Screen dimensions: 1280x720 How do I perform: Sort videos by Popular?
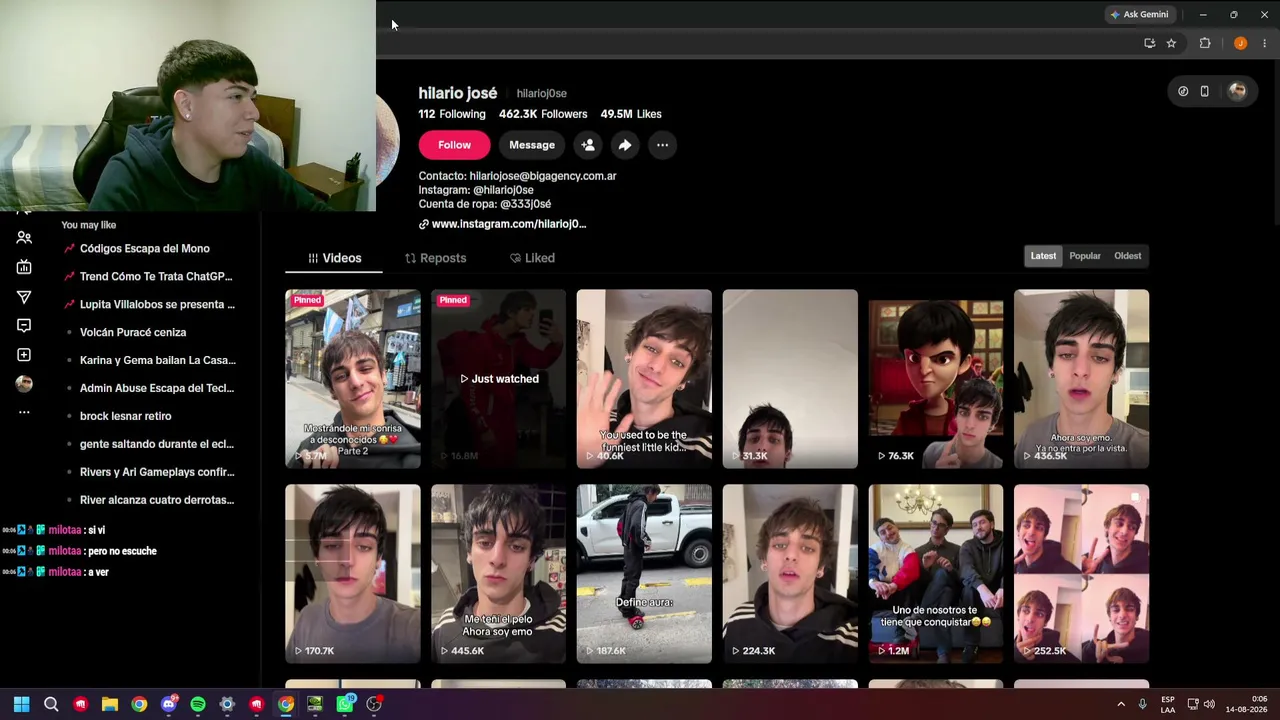click(1085, 256)
